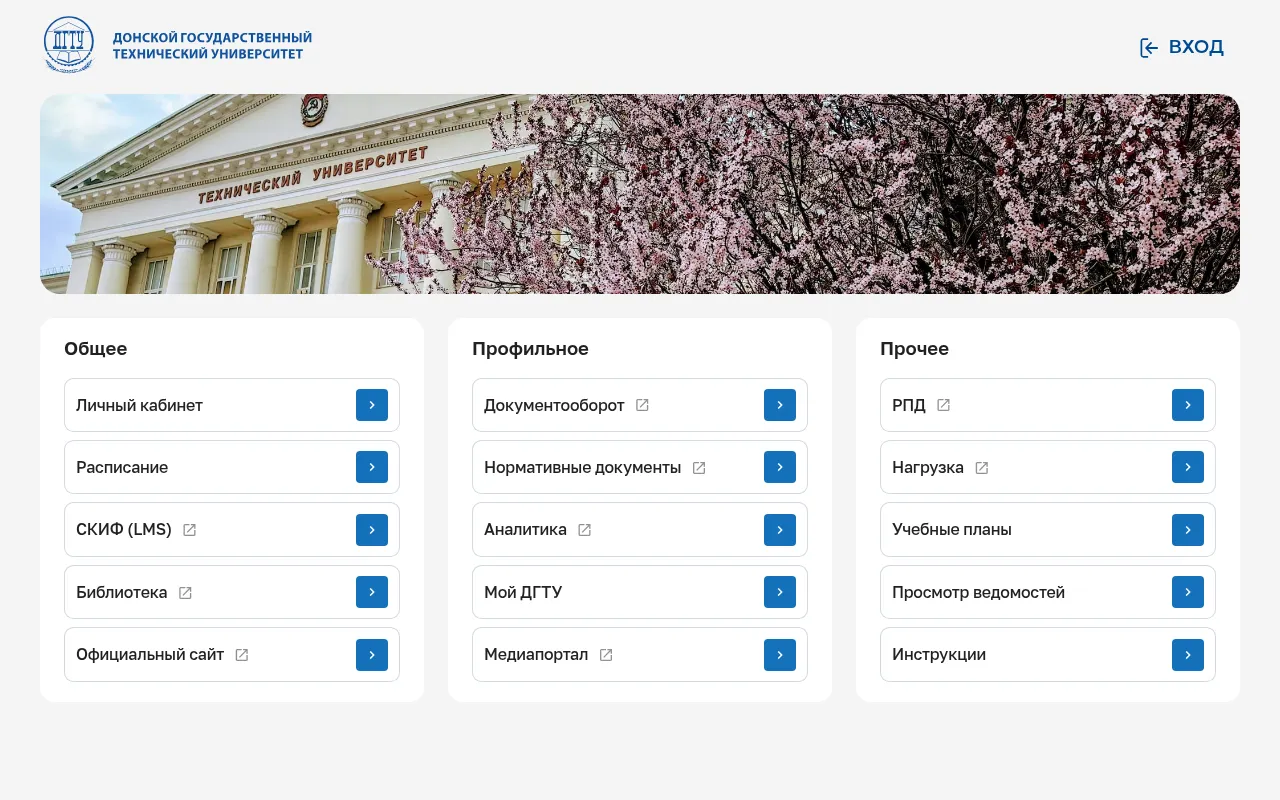Image resolution: width=1280 pixels, height=800 pixels.
Task: Click the ВХОД login button
Action: coord(1182,47)
